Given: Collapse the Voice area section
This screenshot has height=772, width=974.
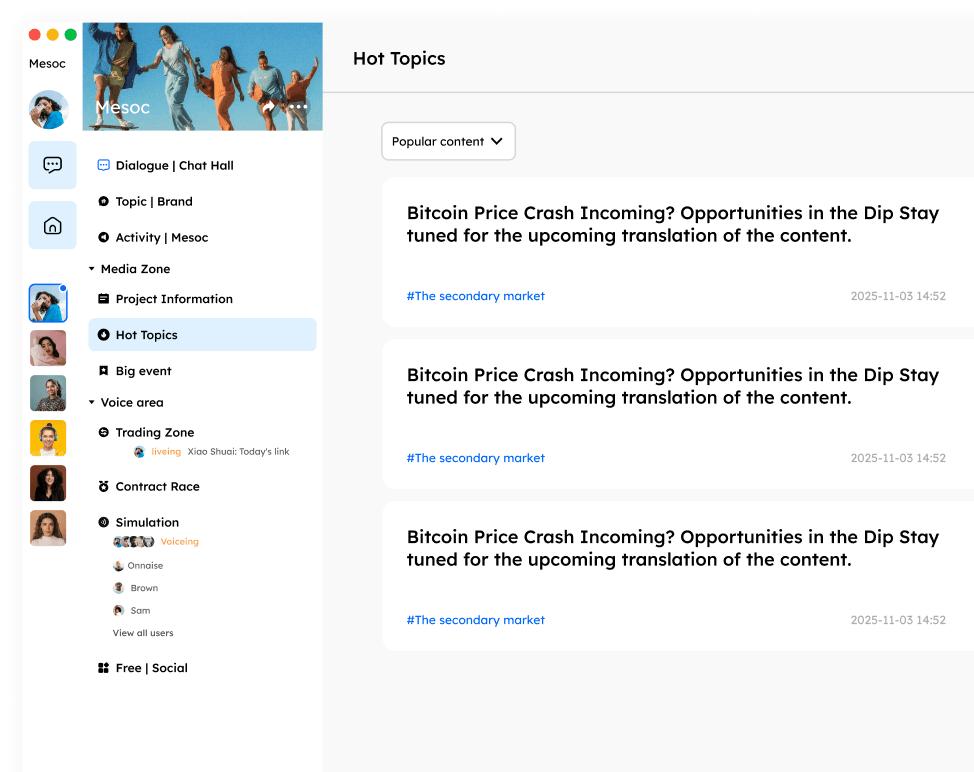Looking at the screenshot, I should pos(92,403).
